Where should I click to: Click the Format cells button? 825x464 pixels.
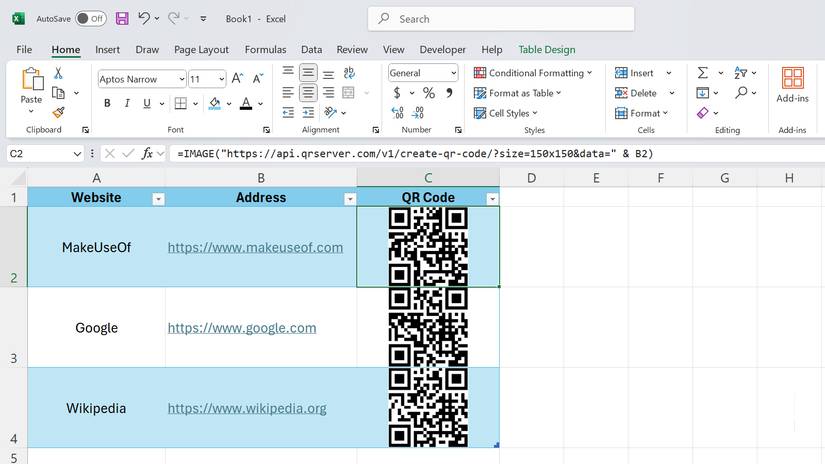(641, 113)
